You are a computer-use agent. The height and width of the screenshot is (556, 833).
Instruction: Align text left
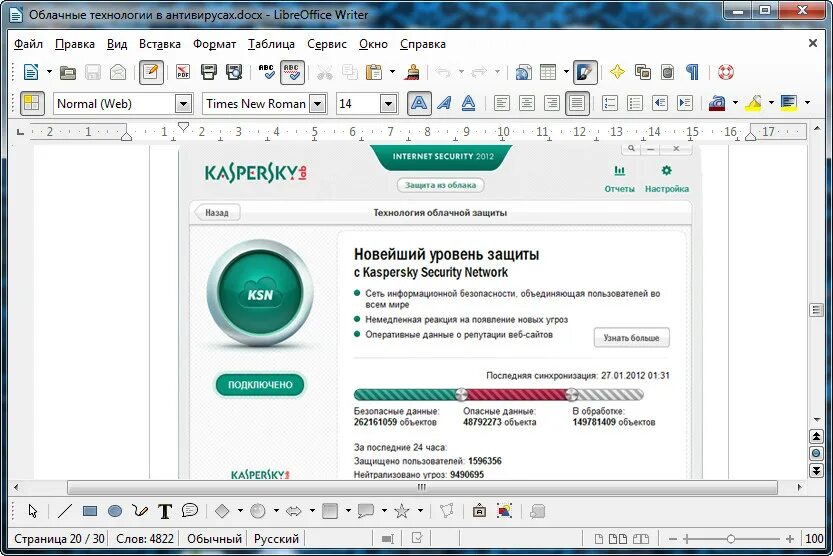(501, 103)
